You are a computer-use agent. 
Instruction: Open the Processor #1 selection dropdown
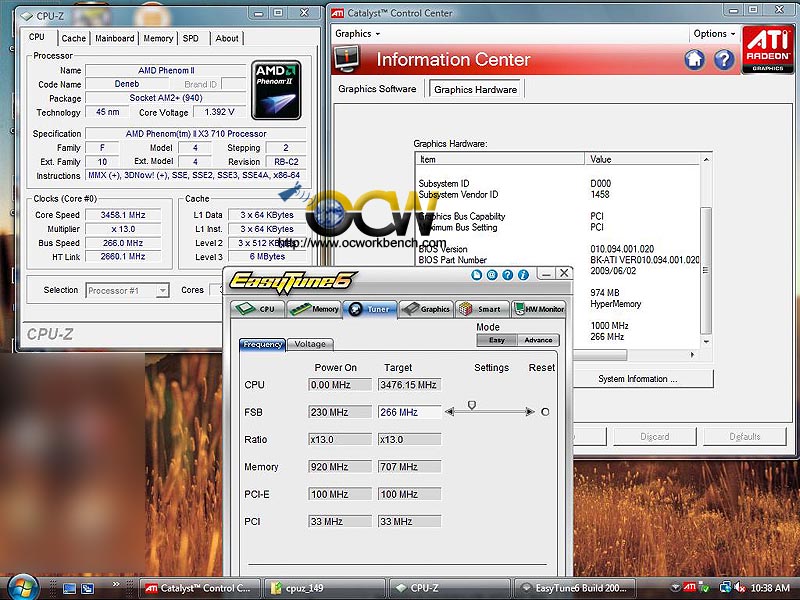(162, 291)
